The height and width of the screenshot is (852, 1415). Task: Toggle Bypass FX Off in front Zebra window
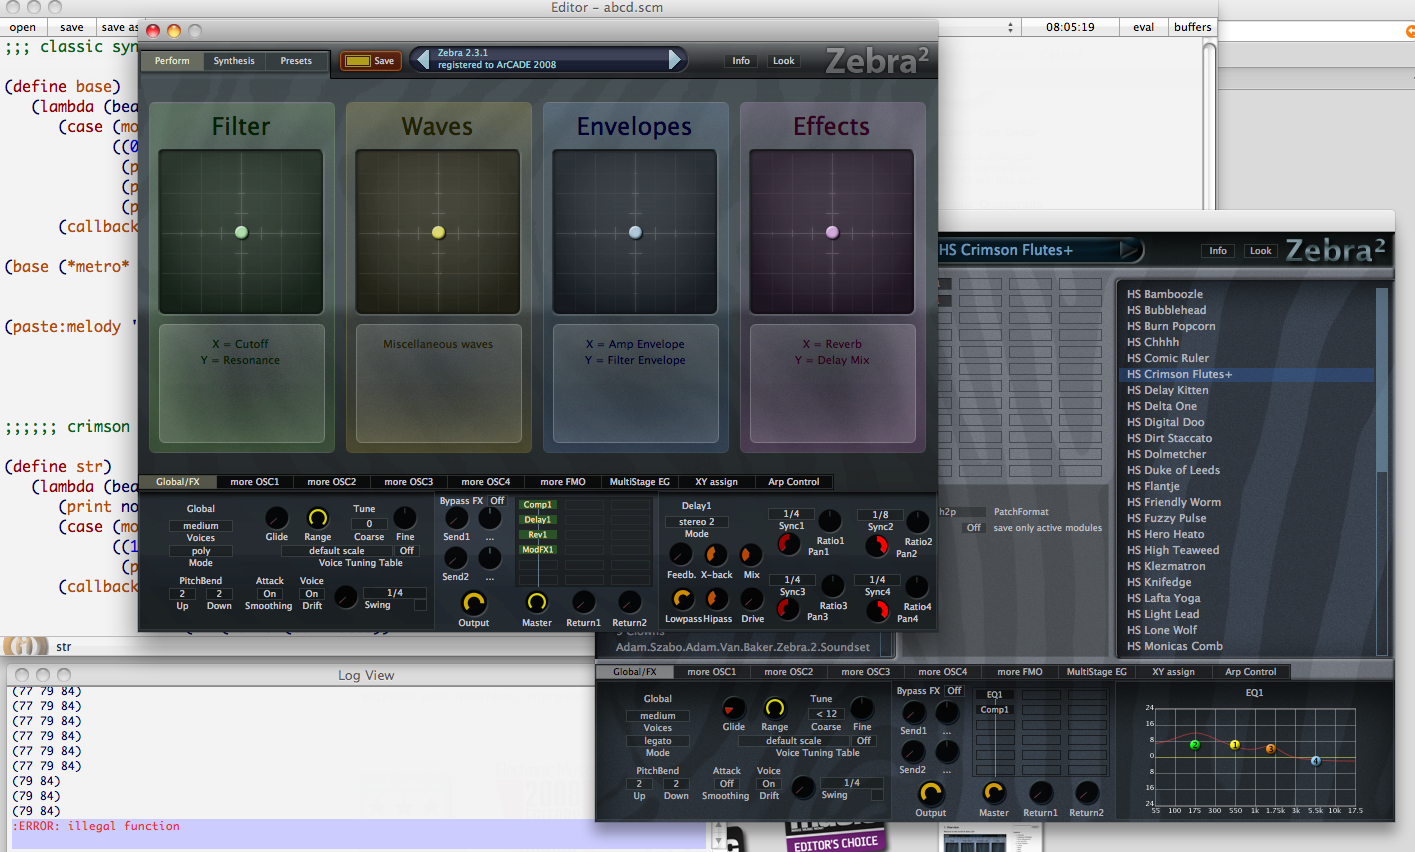tap(497, 501)
